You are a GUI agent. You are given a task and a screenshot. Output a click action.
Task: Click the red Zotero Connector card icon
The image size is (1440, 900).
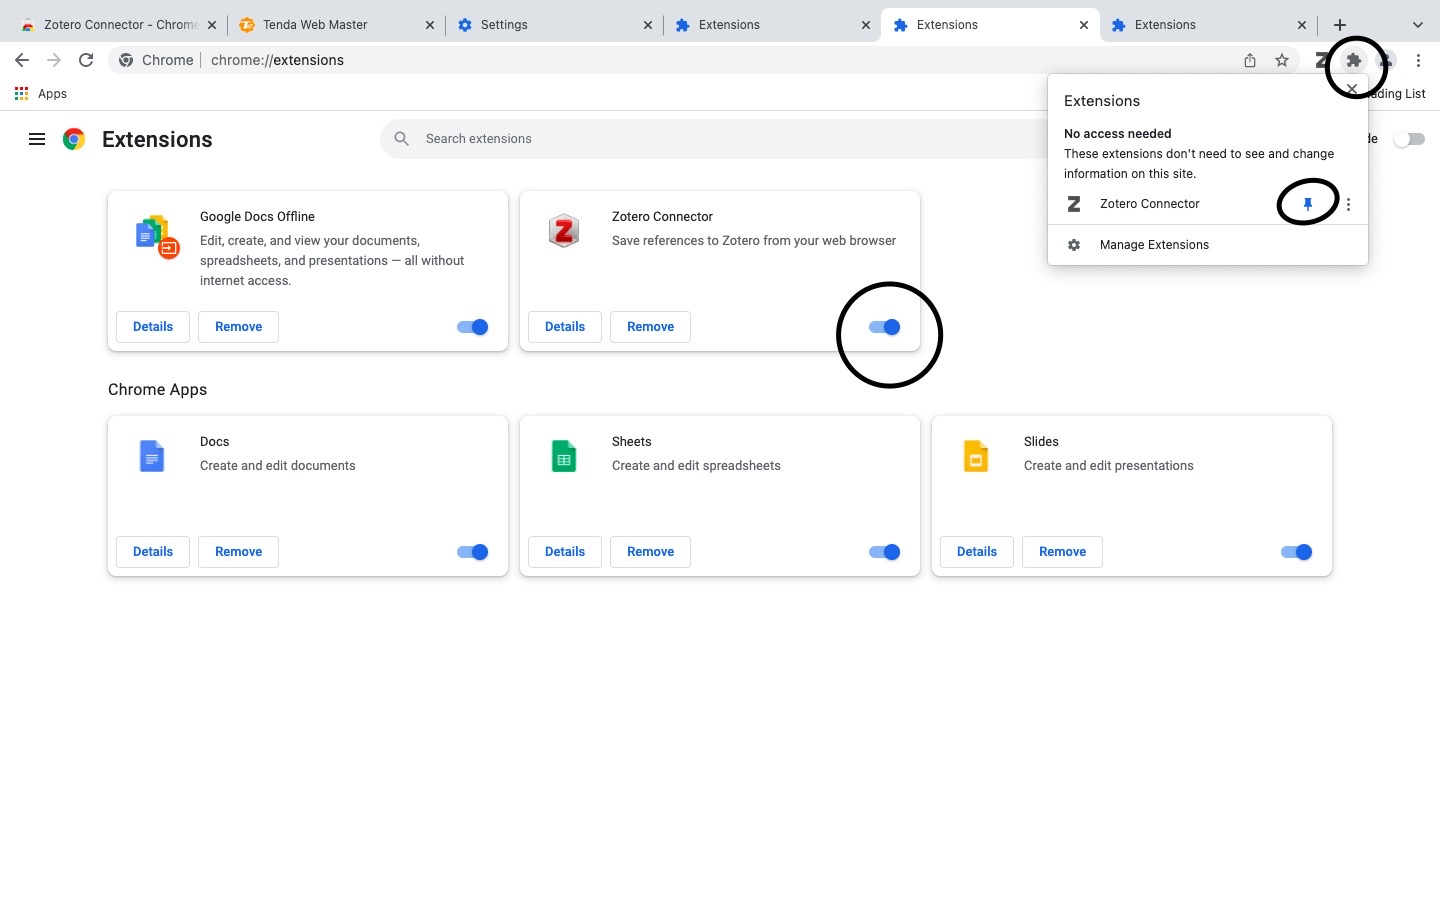coord(564,231)
